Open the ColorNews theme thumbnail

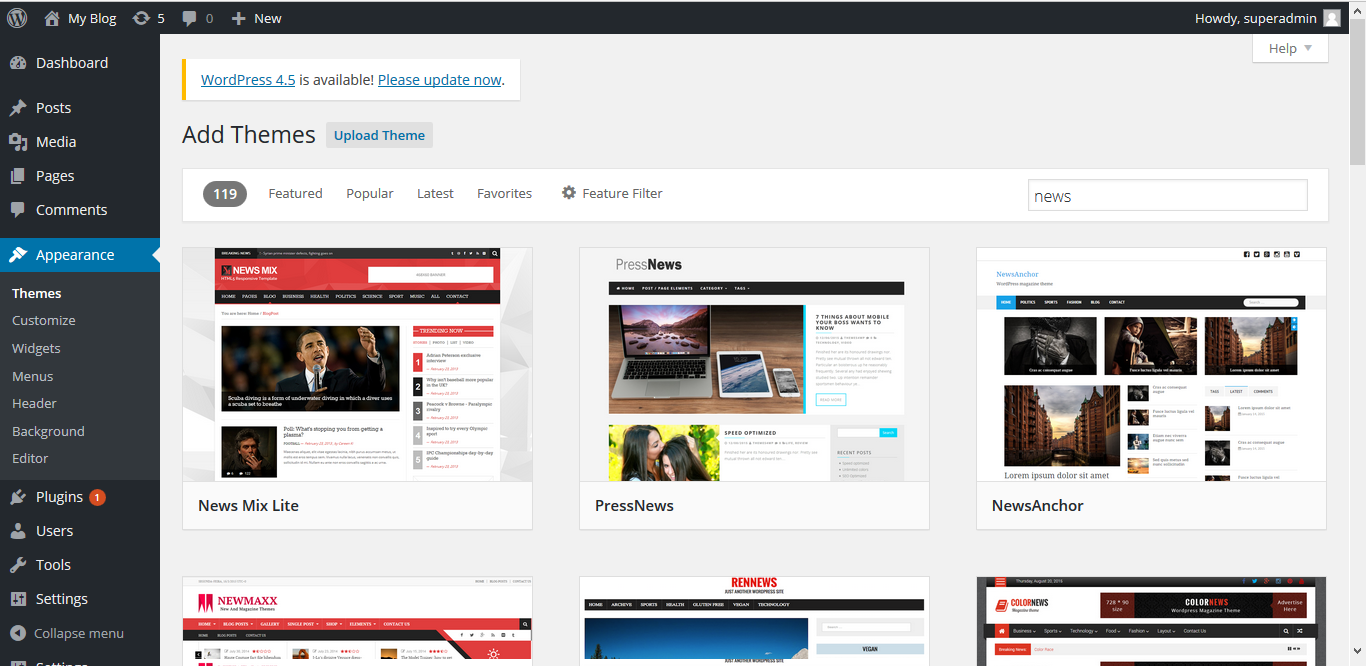tap(1152, 621)
